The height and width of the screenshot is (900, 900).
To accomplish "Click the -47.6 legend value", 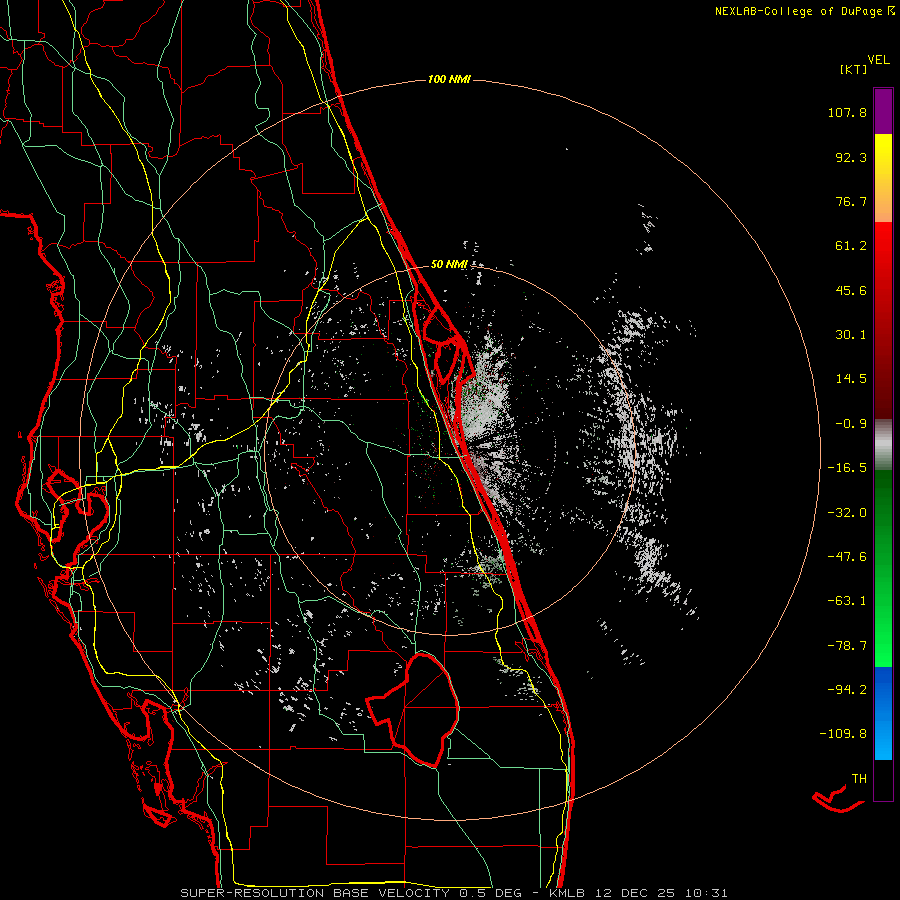I will (847, 557).
